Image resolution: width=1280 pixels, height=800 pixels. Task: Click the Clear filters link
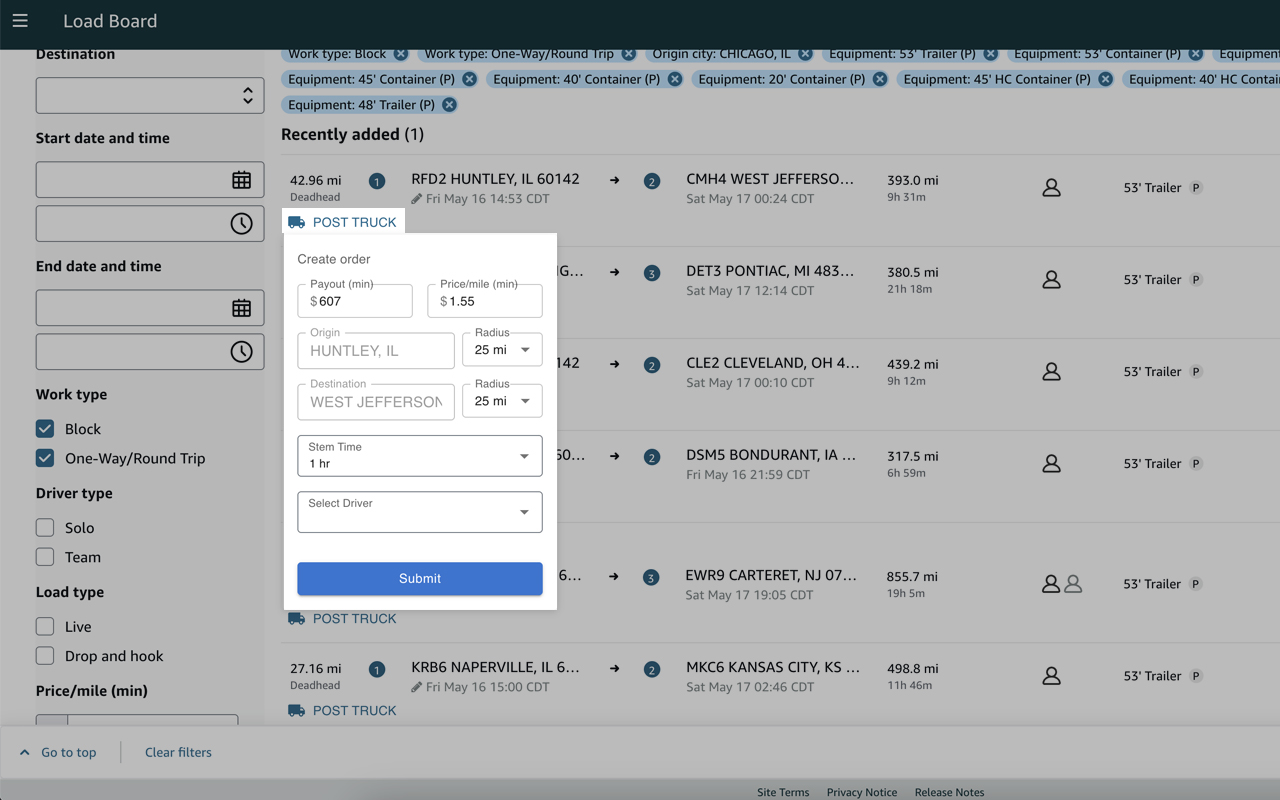[x=177, y=752]
